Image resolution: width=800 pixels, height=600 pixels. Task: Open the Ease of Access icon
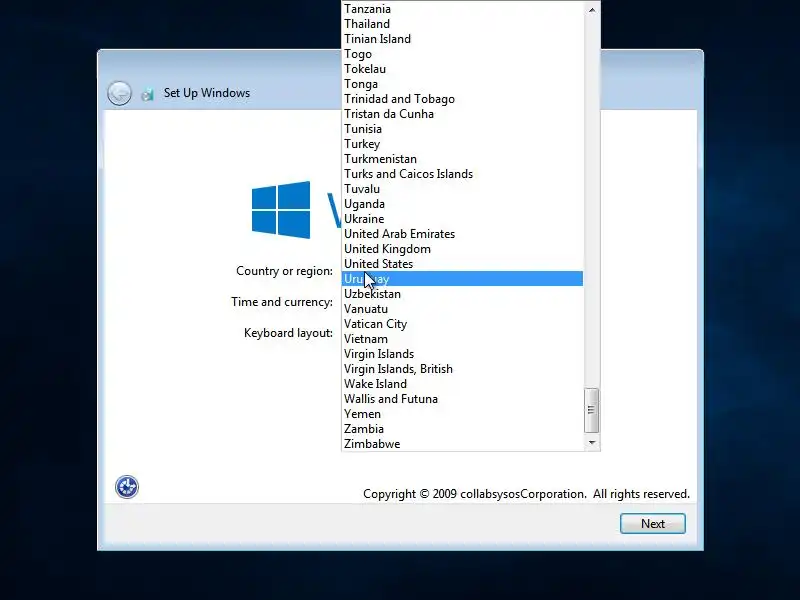[x=127, y=487]
